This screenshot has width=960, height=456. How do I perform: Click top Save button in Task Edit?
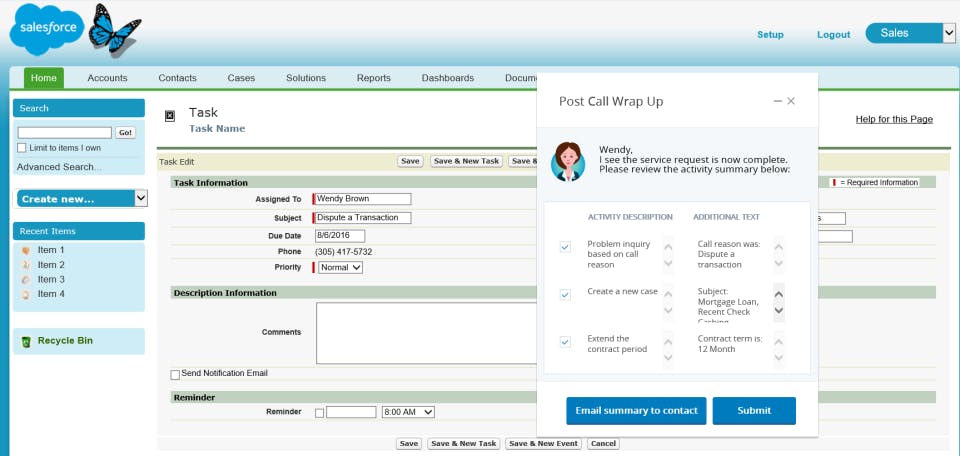[x=410, y=161]
